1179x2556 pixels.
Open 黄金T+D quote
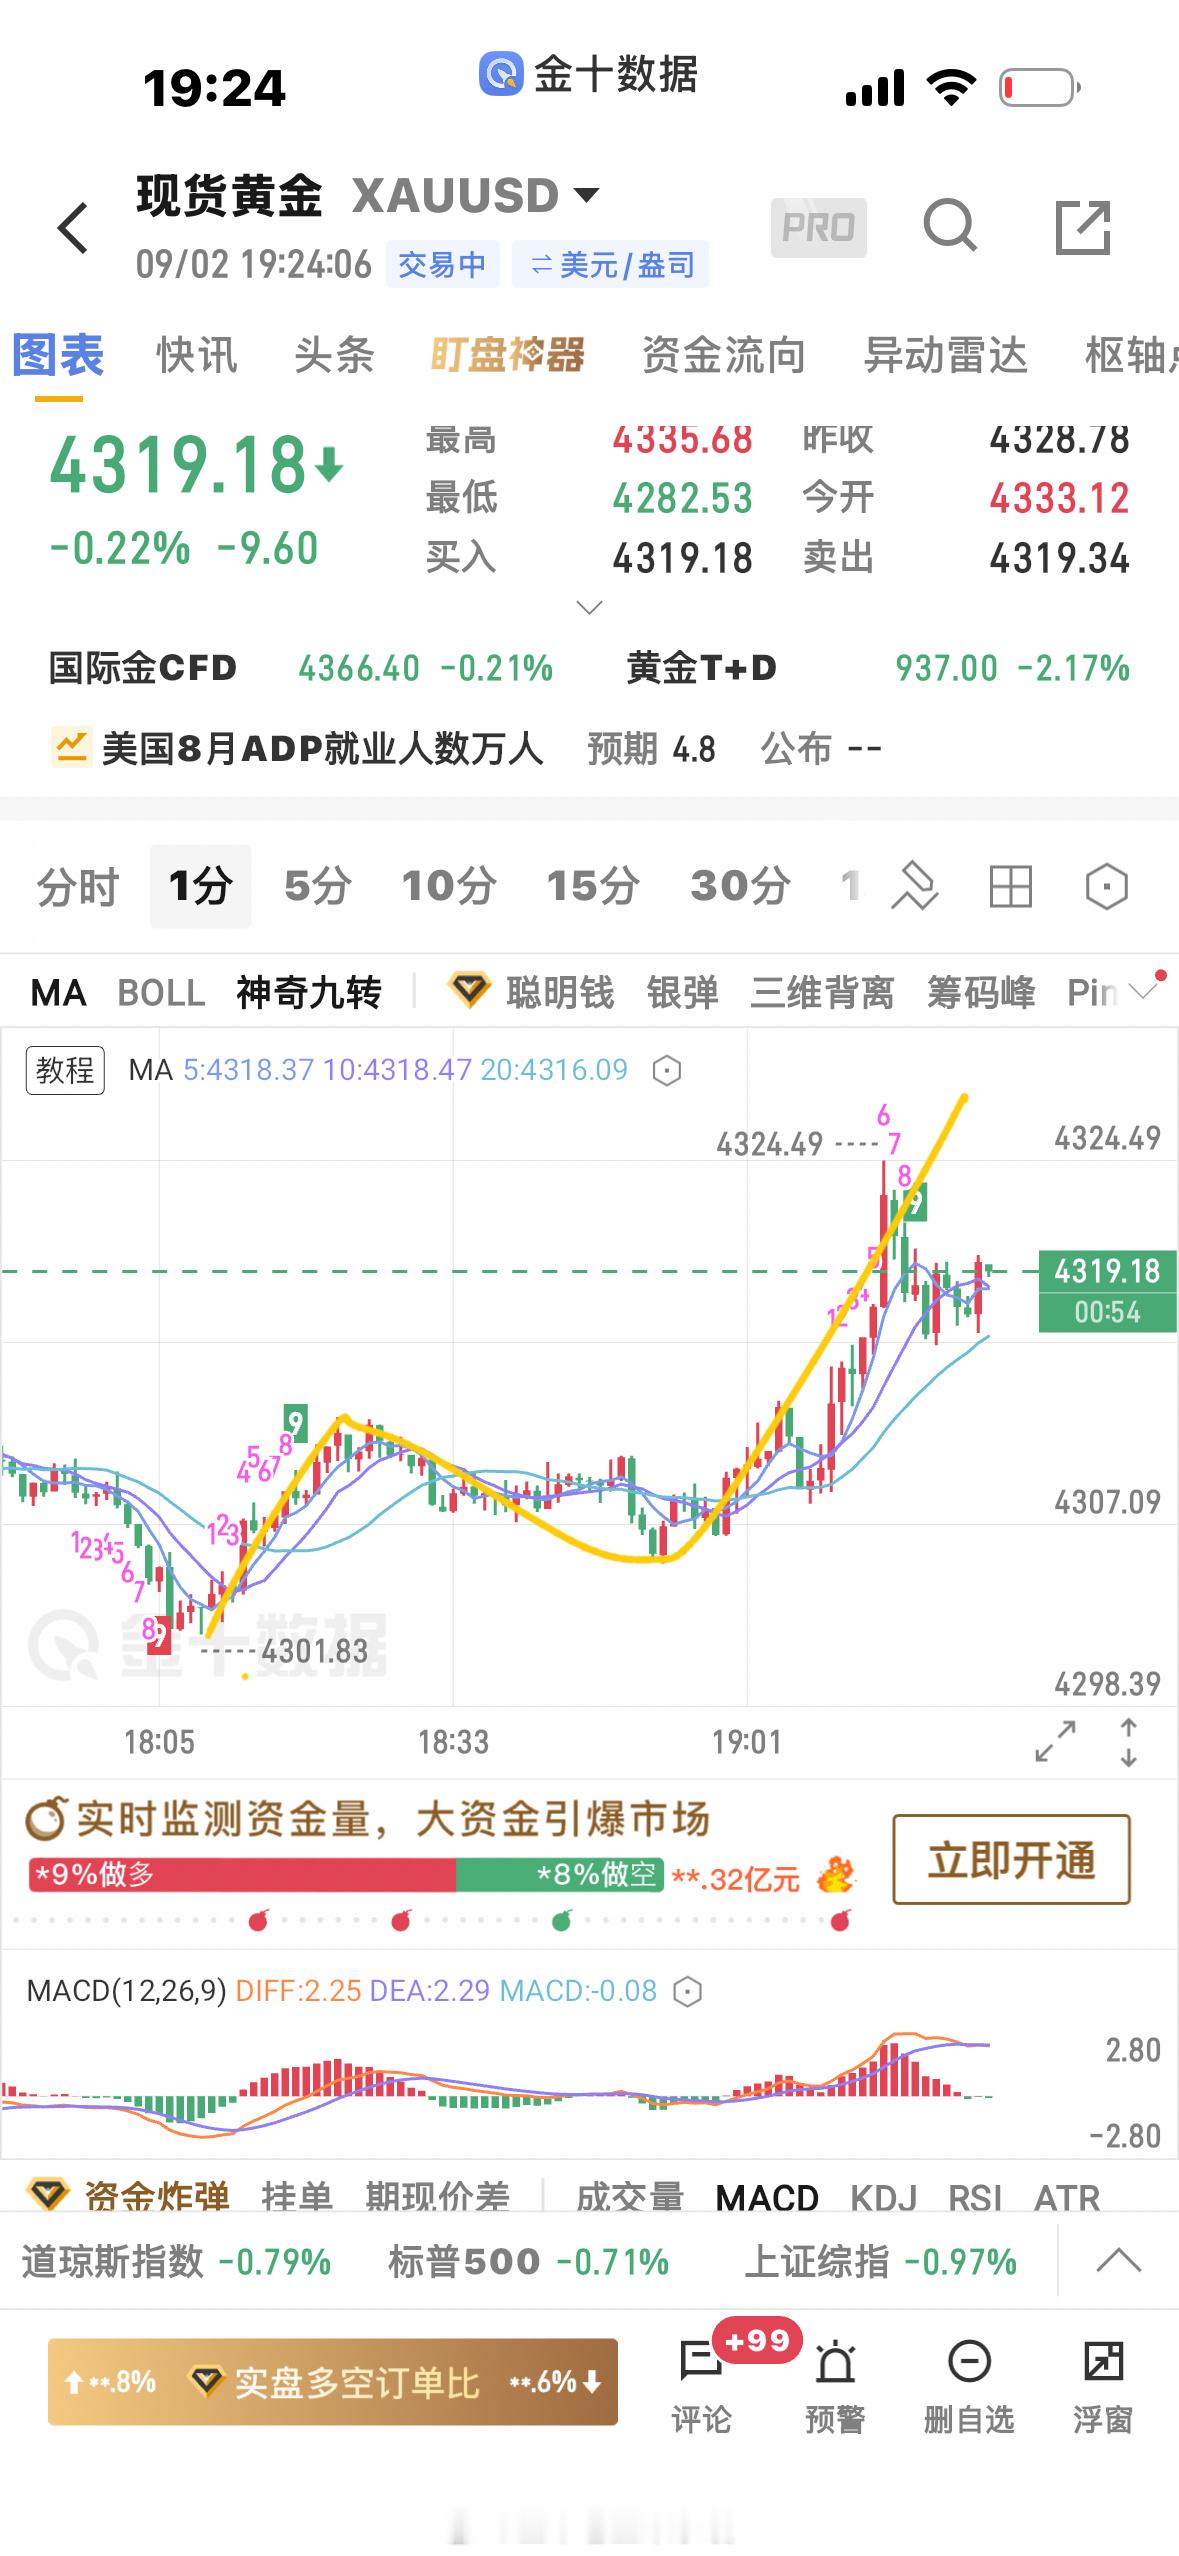click(x=878, y=668)
